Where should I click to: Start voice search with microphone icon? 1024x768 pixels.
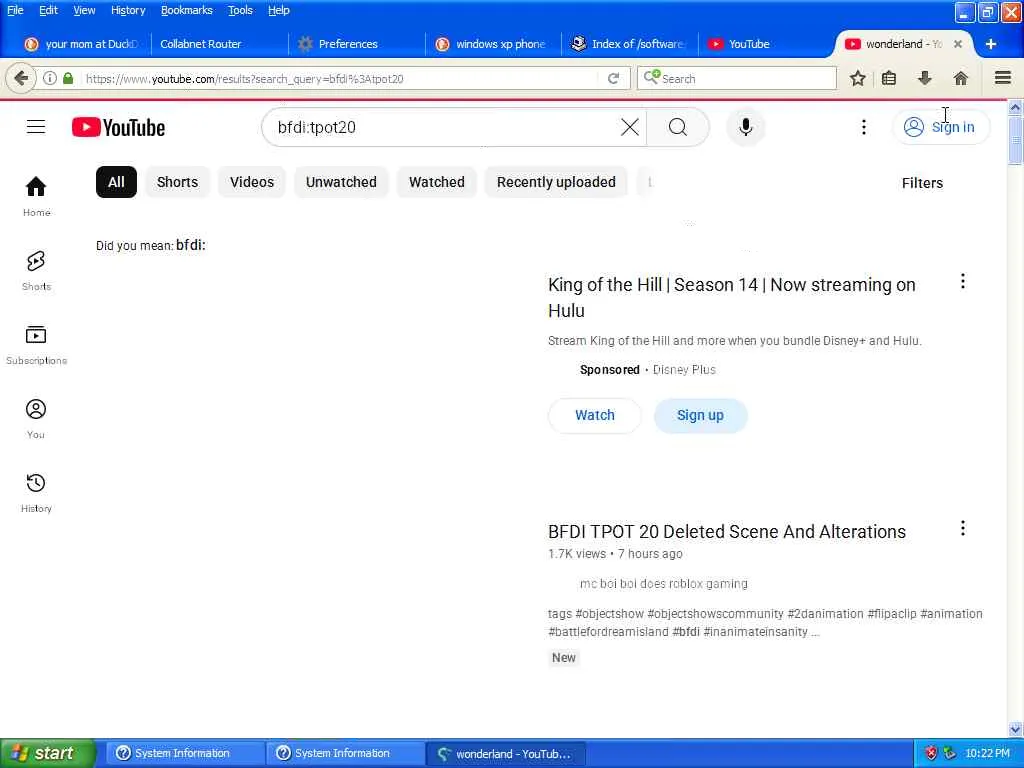click(x=745, y=127)
